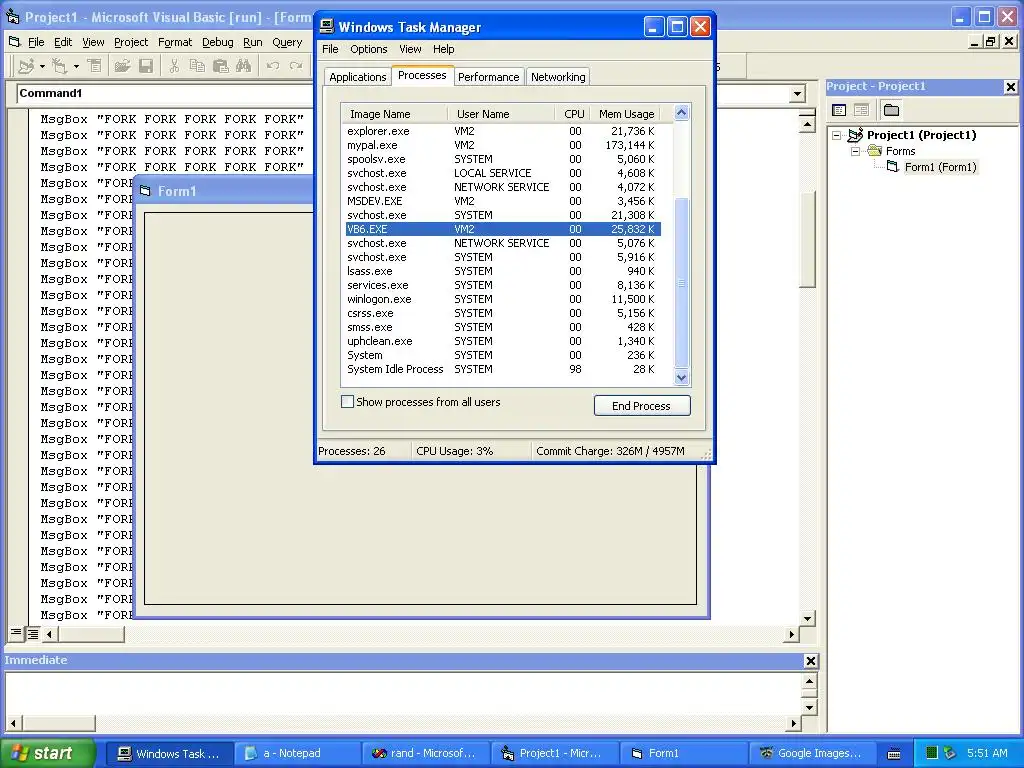Open the Add Project dropdown arrow
Screen dimensions: 1024x768
tap(42, 66)
